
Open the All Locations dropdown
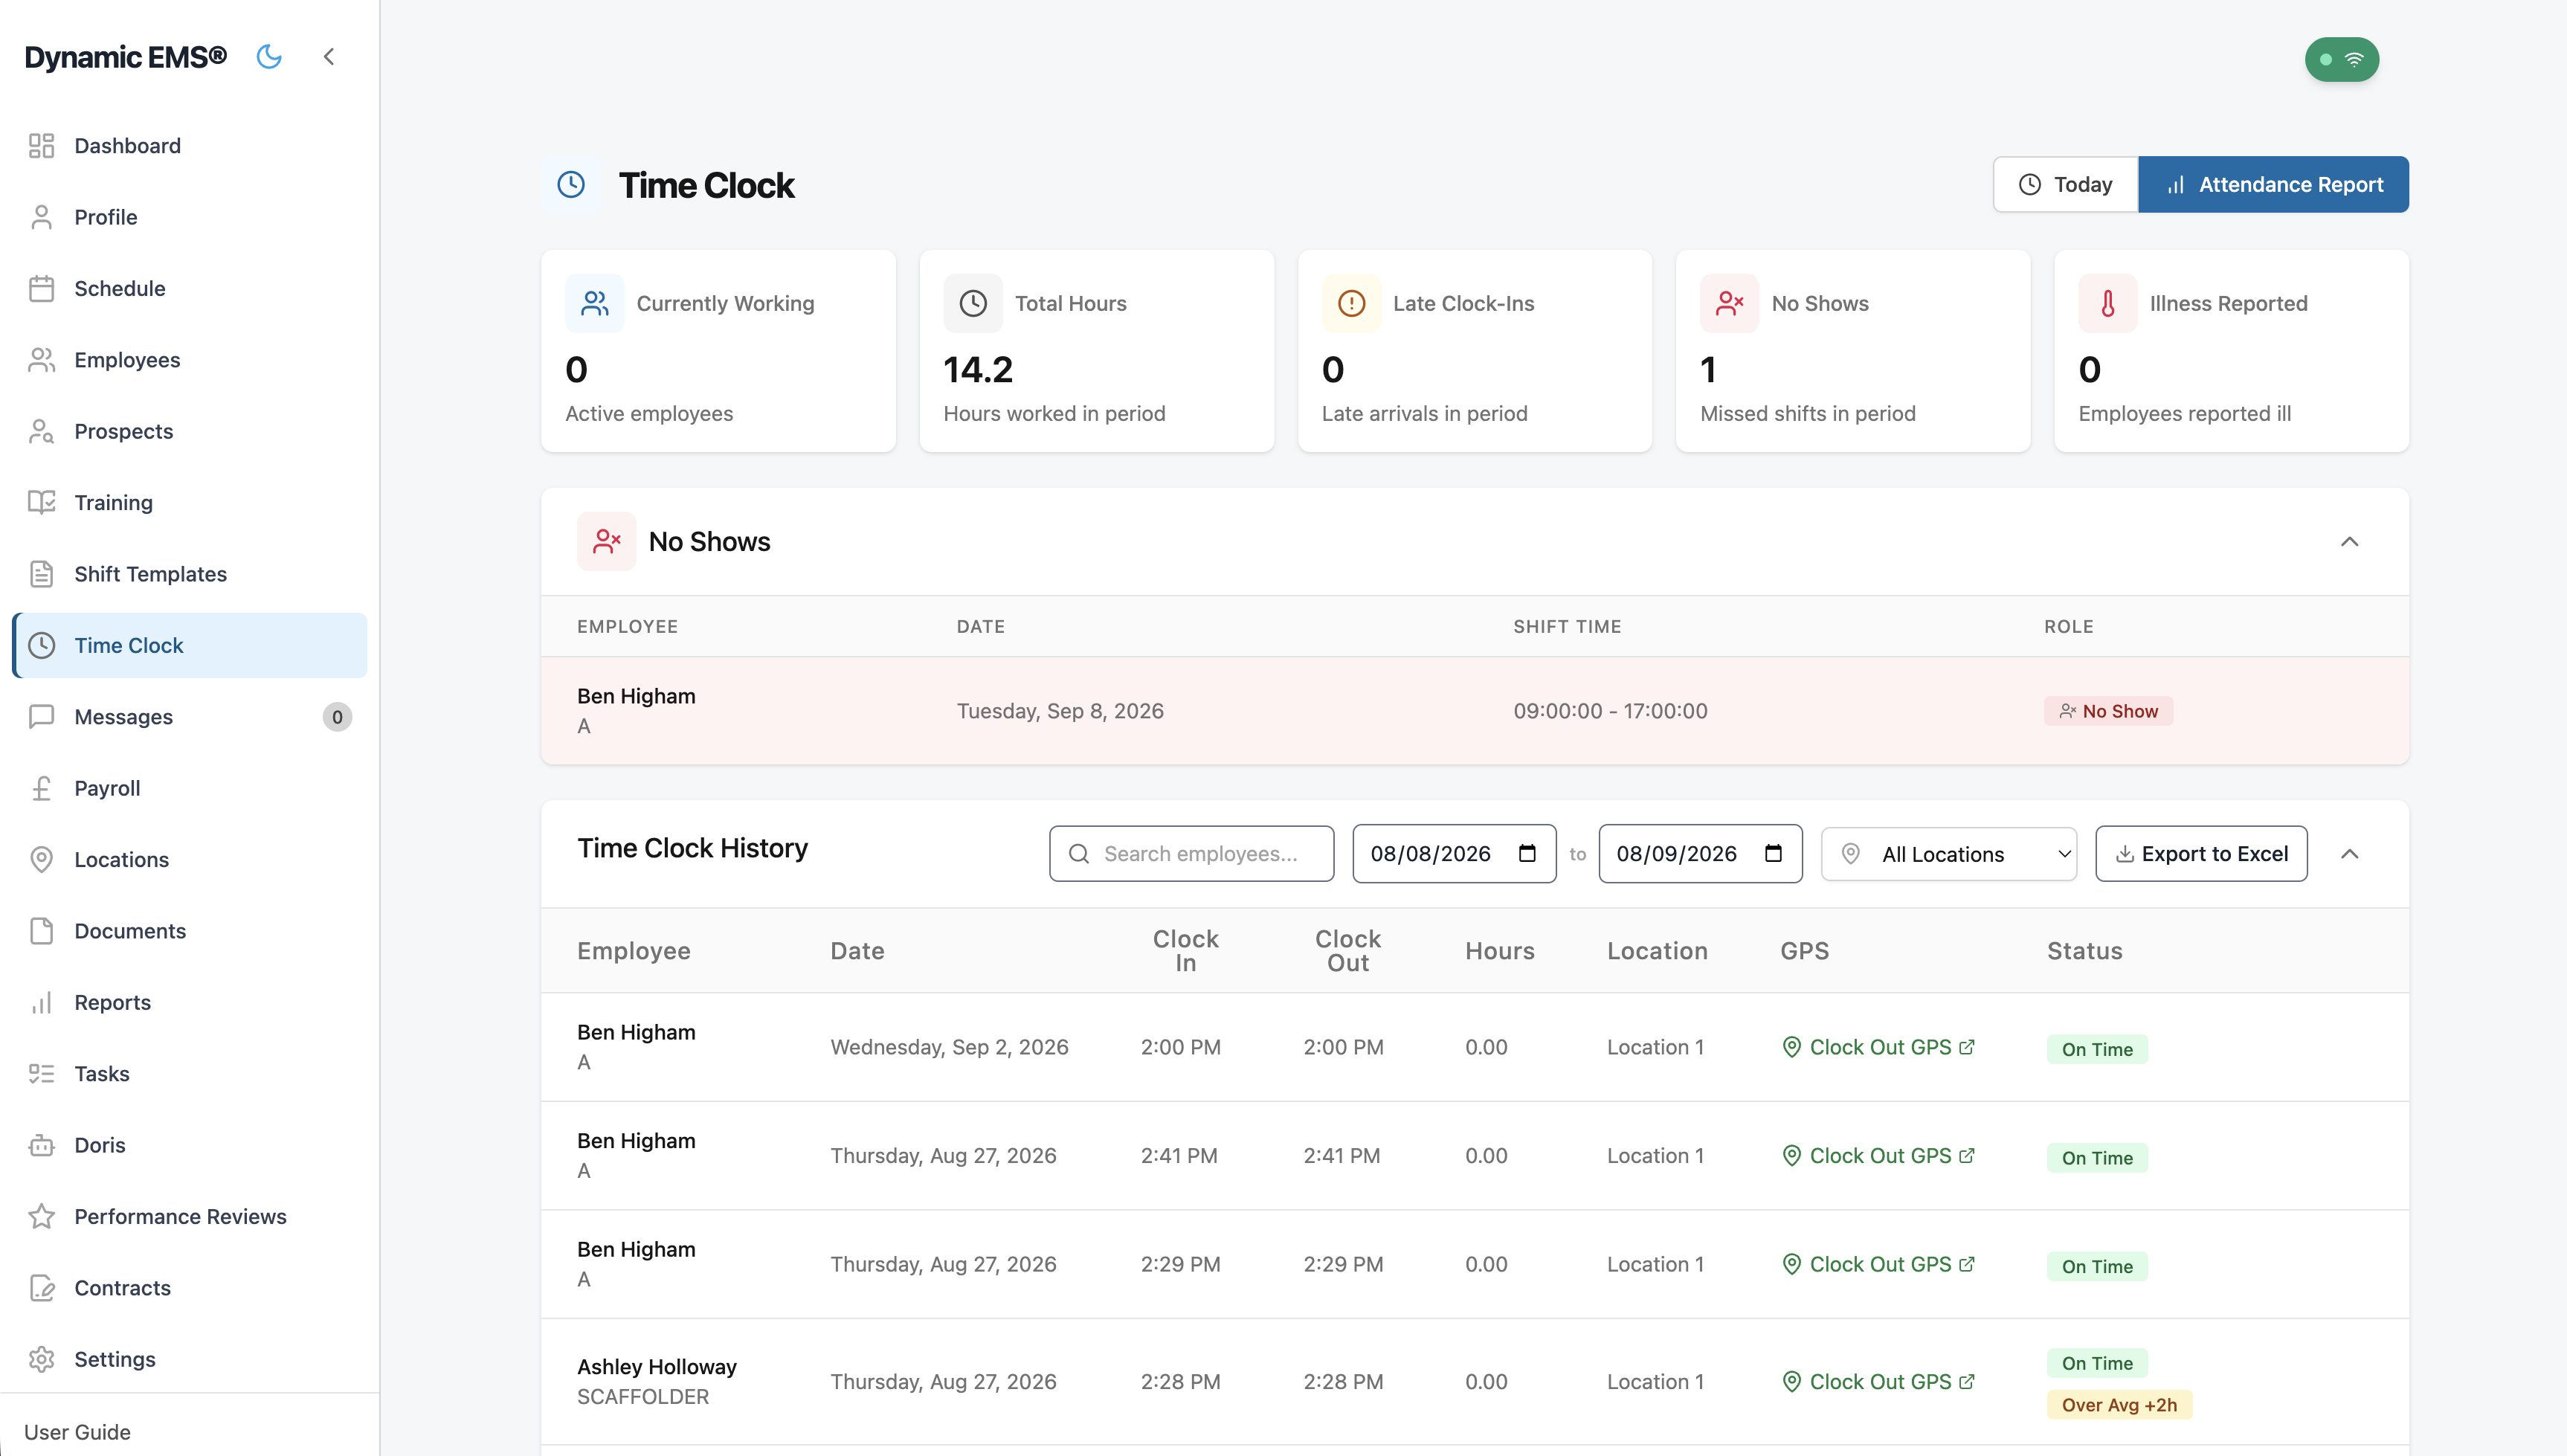pos(1948,854)
